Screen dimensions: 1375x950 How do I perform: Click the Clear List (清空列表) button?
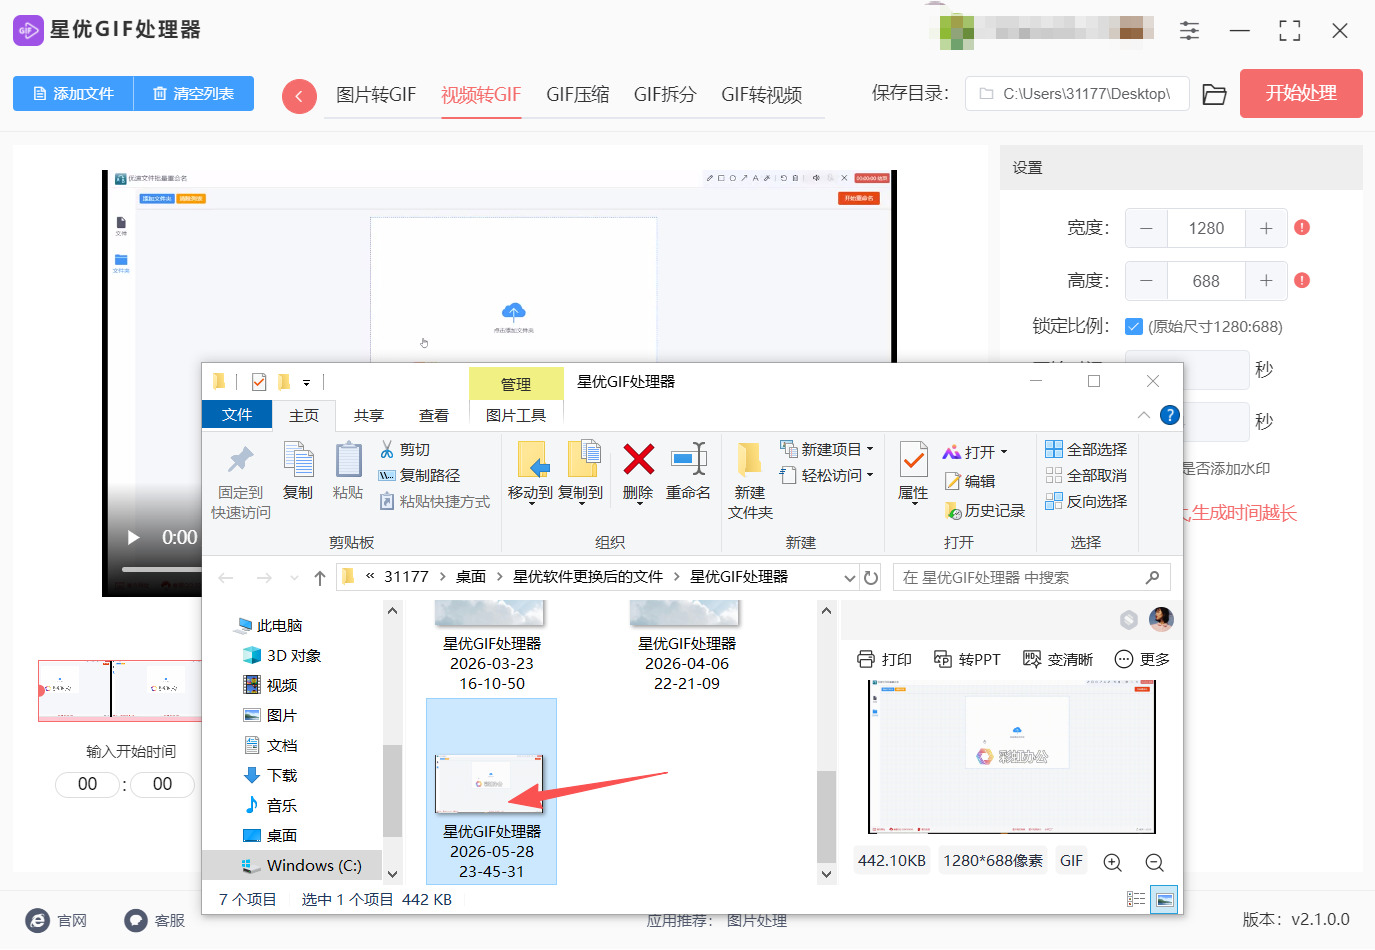(194, 94)
